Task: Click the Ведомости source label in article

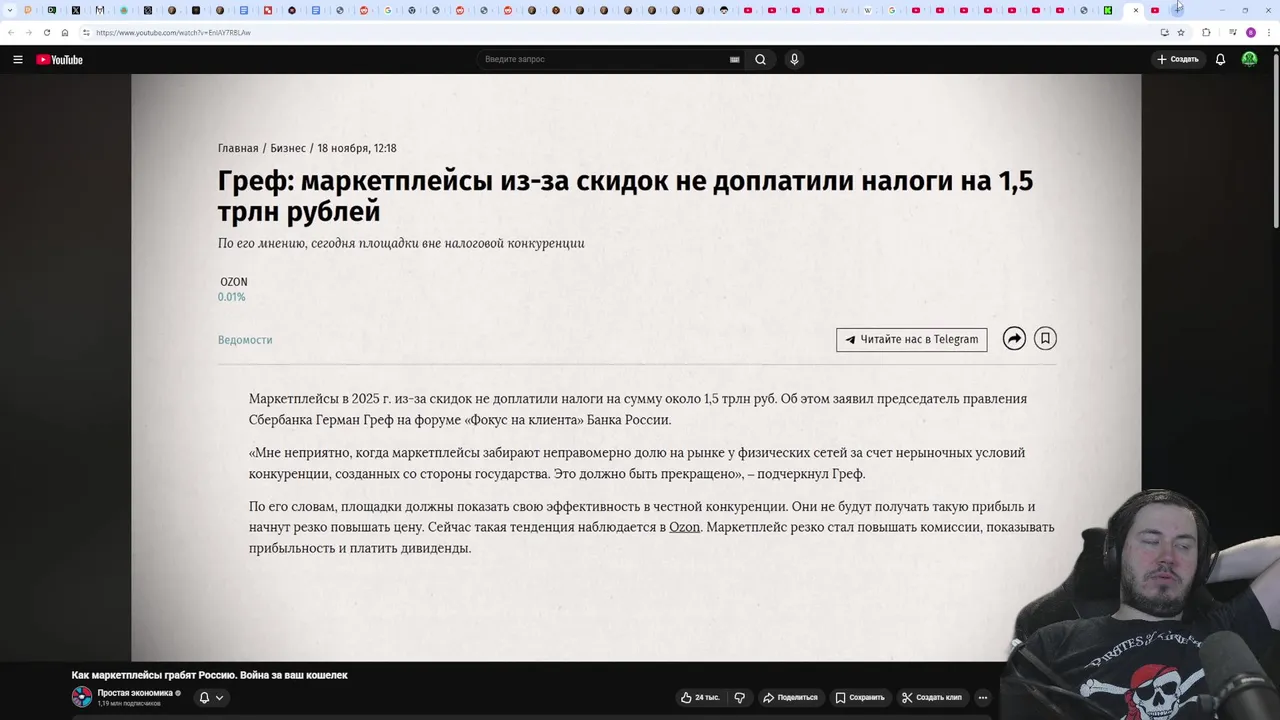Action: (245, 340)
